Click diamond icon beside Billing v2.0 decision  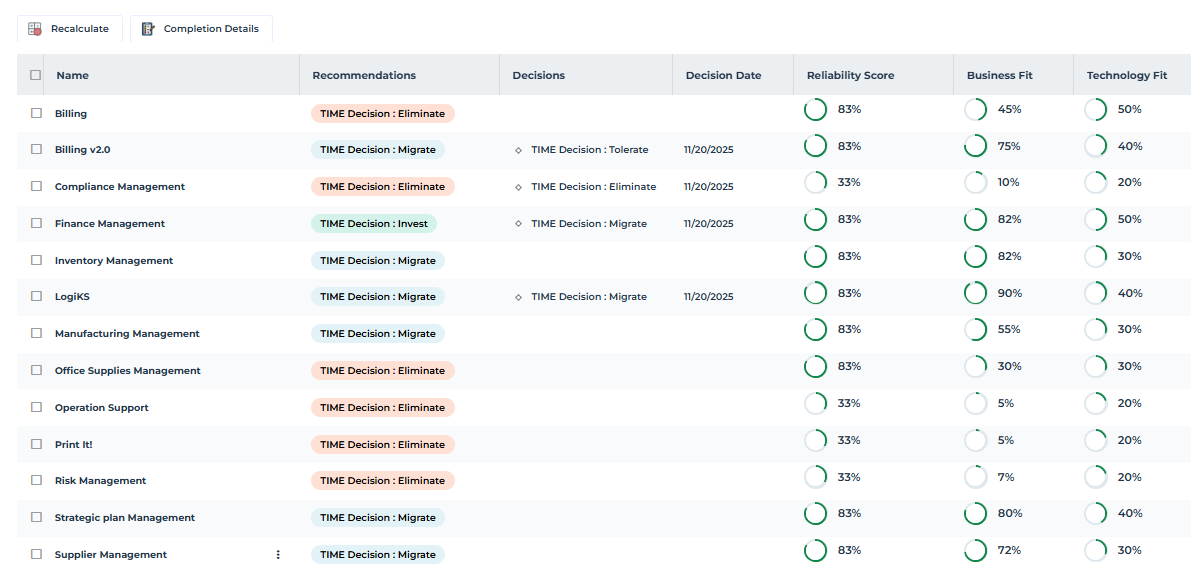coord(518,150)
